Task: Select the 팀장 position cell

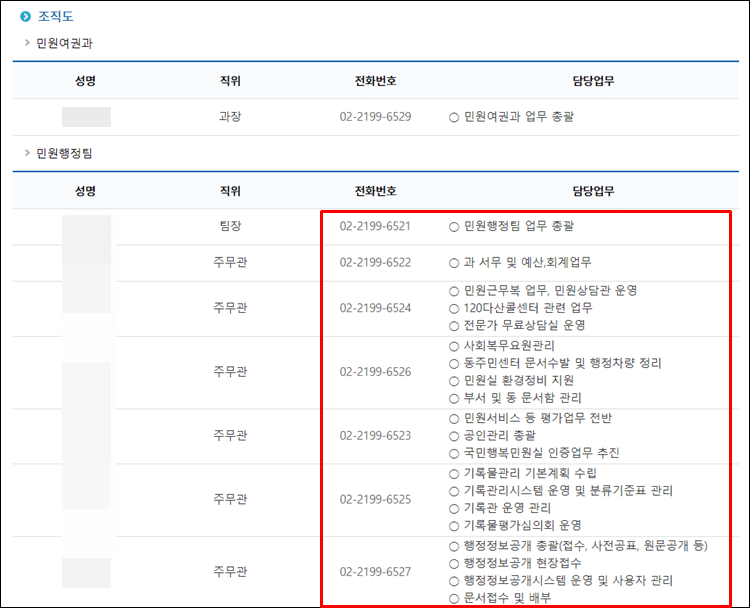Action: pos(230,226)
